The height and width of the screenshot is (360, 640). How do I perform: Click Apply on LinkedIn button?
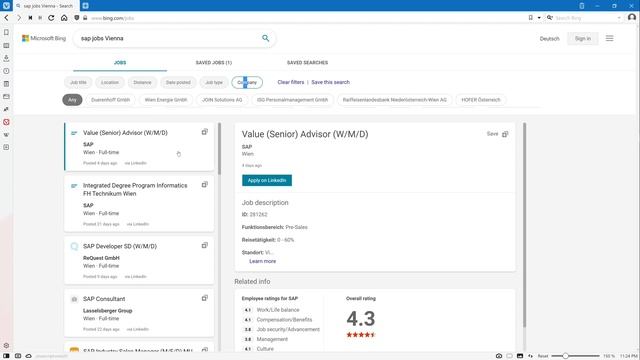267,180
